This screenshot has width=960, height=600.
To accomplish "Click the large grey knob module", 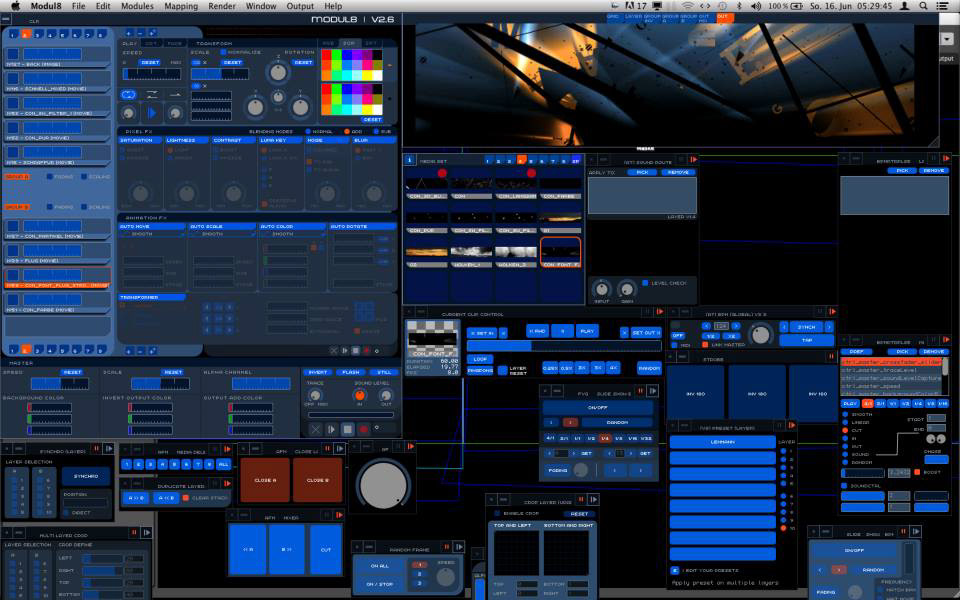I will (384, 485).
